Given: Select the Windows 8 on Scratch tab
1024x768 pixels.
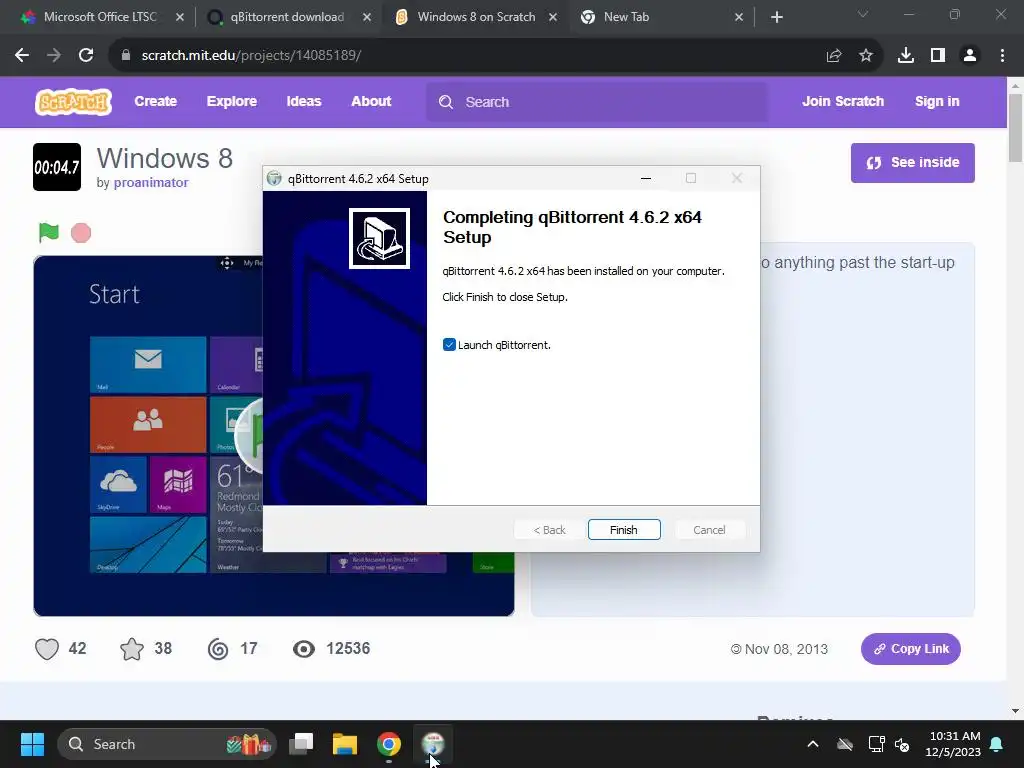Looking at the screenshot, I should [x=476, y=17].
